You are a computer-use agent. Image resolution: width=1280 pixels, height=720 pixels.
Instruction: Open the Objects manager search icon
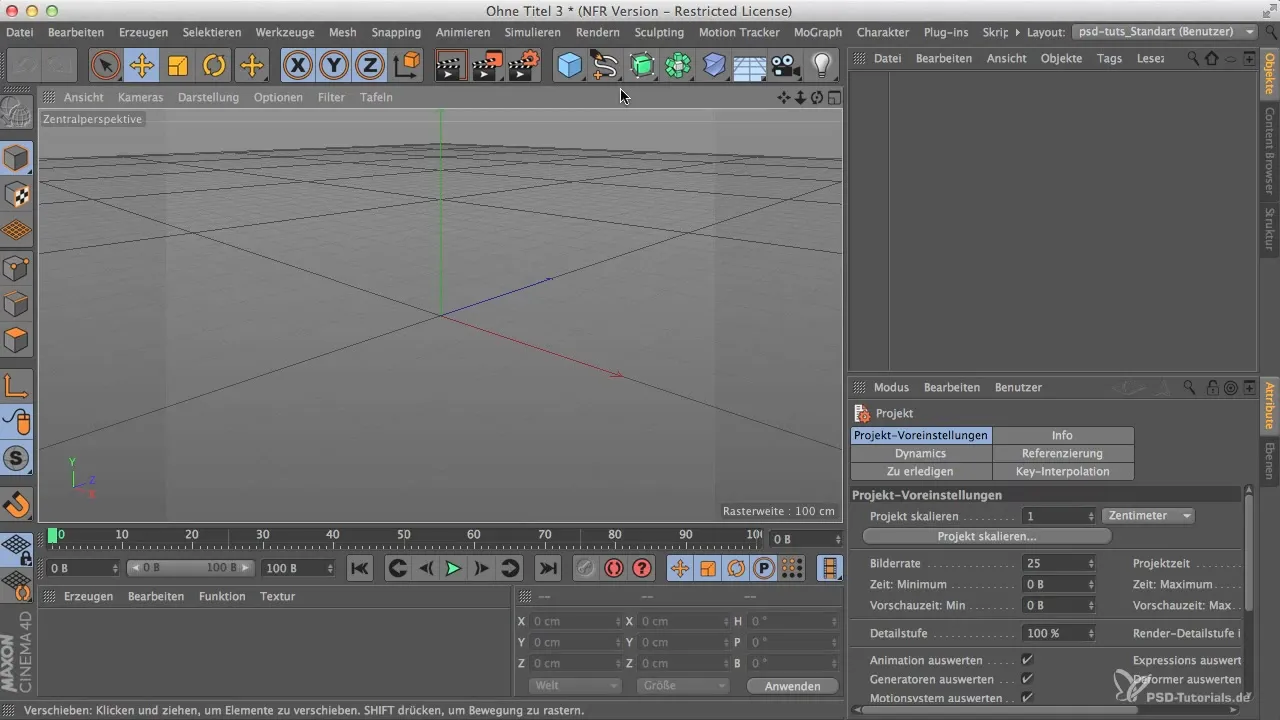tap(1193, 58)
